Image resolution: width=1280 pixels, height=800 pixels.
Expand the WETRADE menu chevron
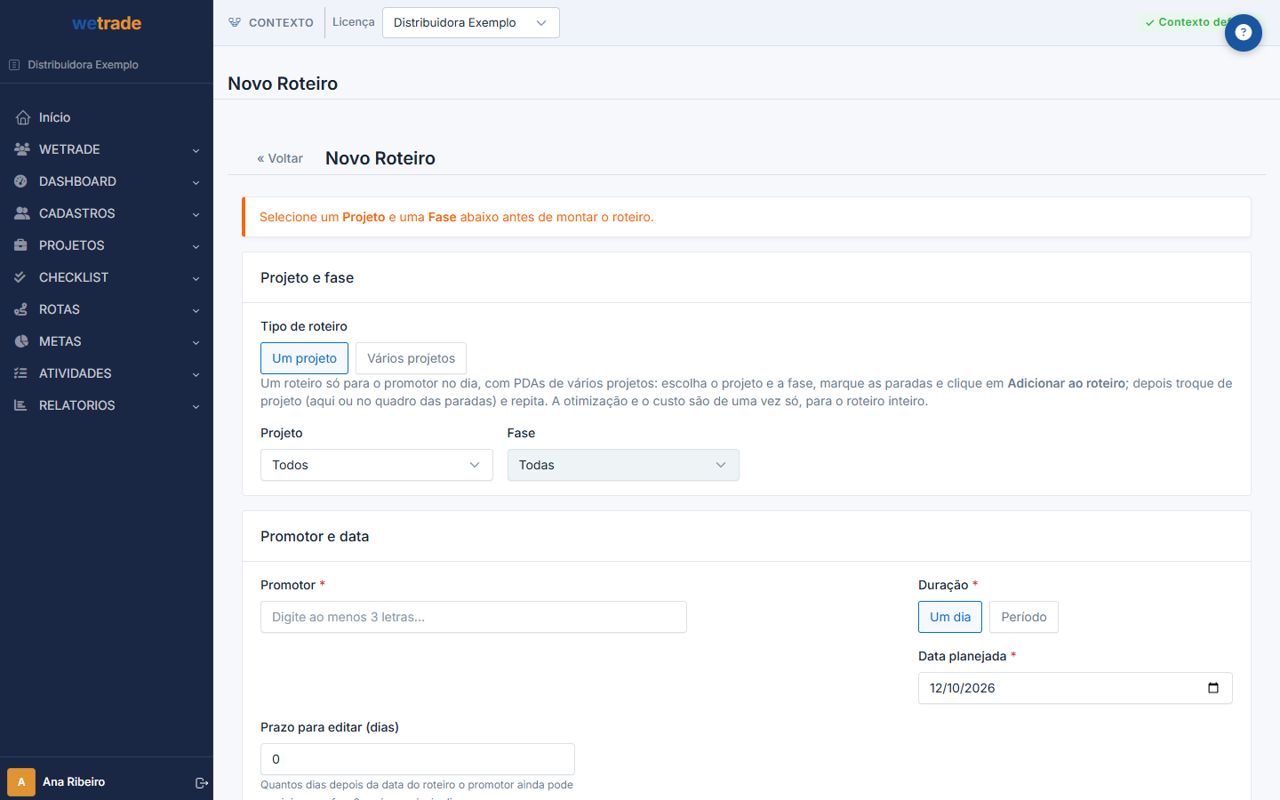pyautogui.click(x=196, y=150)
